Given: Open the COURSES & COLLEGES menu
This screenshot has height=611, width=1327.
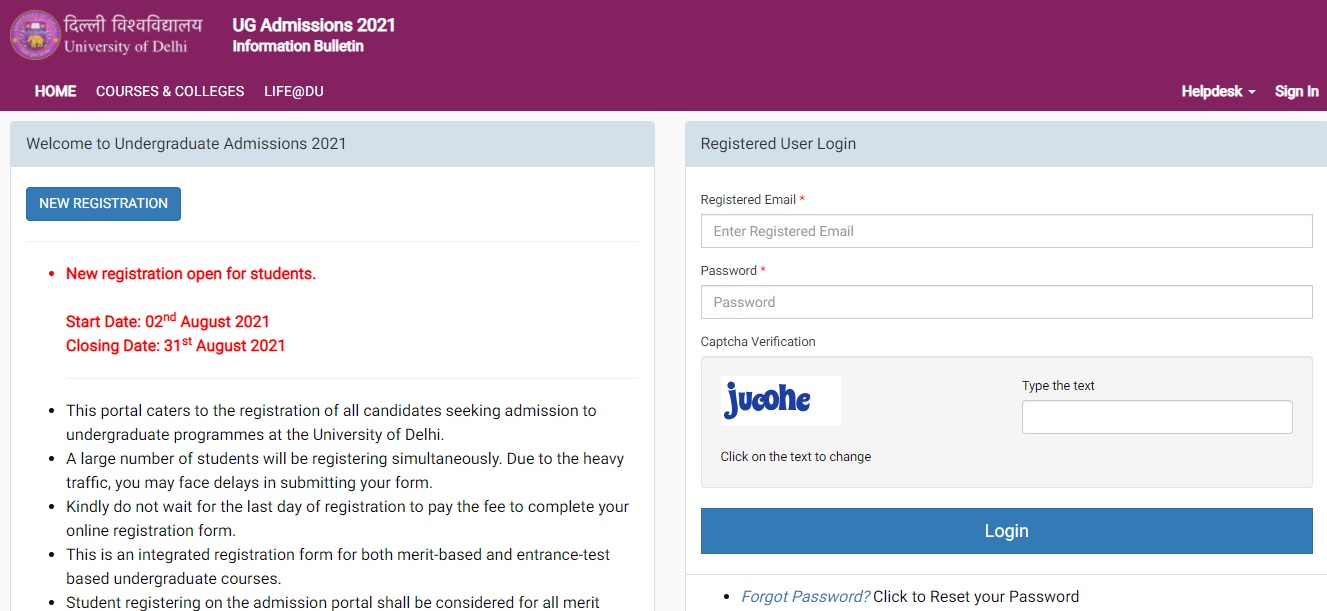Looking at the screenshot, I should [170, 91].
